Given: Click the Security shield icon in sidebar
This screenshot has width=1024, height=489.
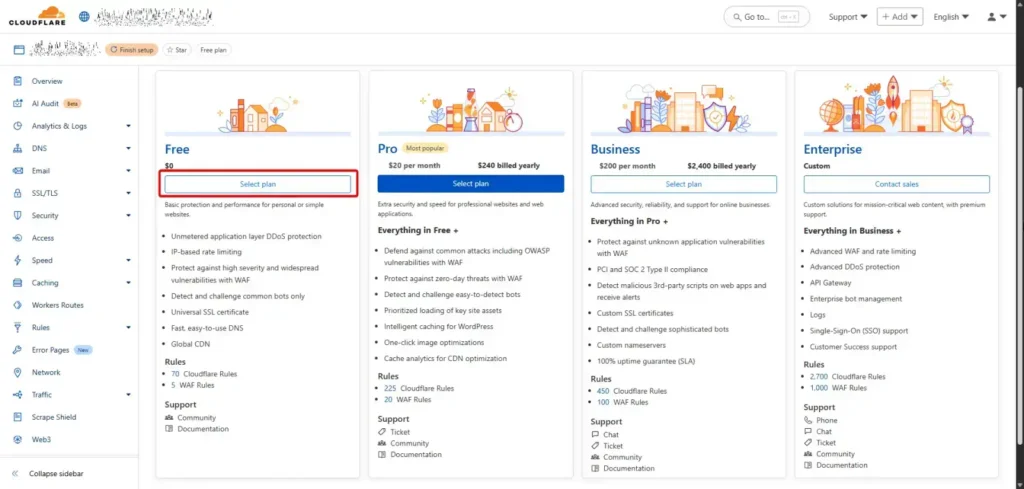Looking at the screenshot, I should pyautogui.click(x=18, y=215).
